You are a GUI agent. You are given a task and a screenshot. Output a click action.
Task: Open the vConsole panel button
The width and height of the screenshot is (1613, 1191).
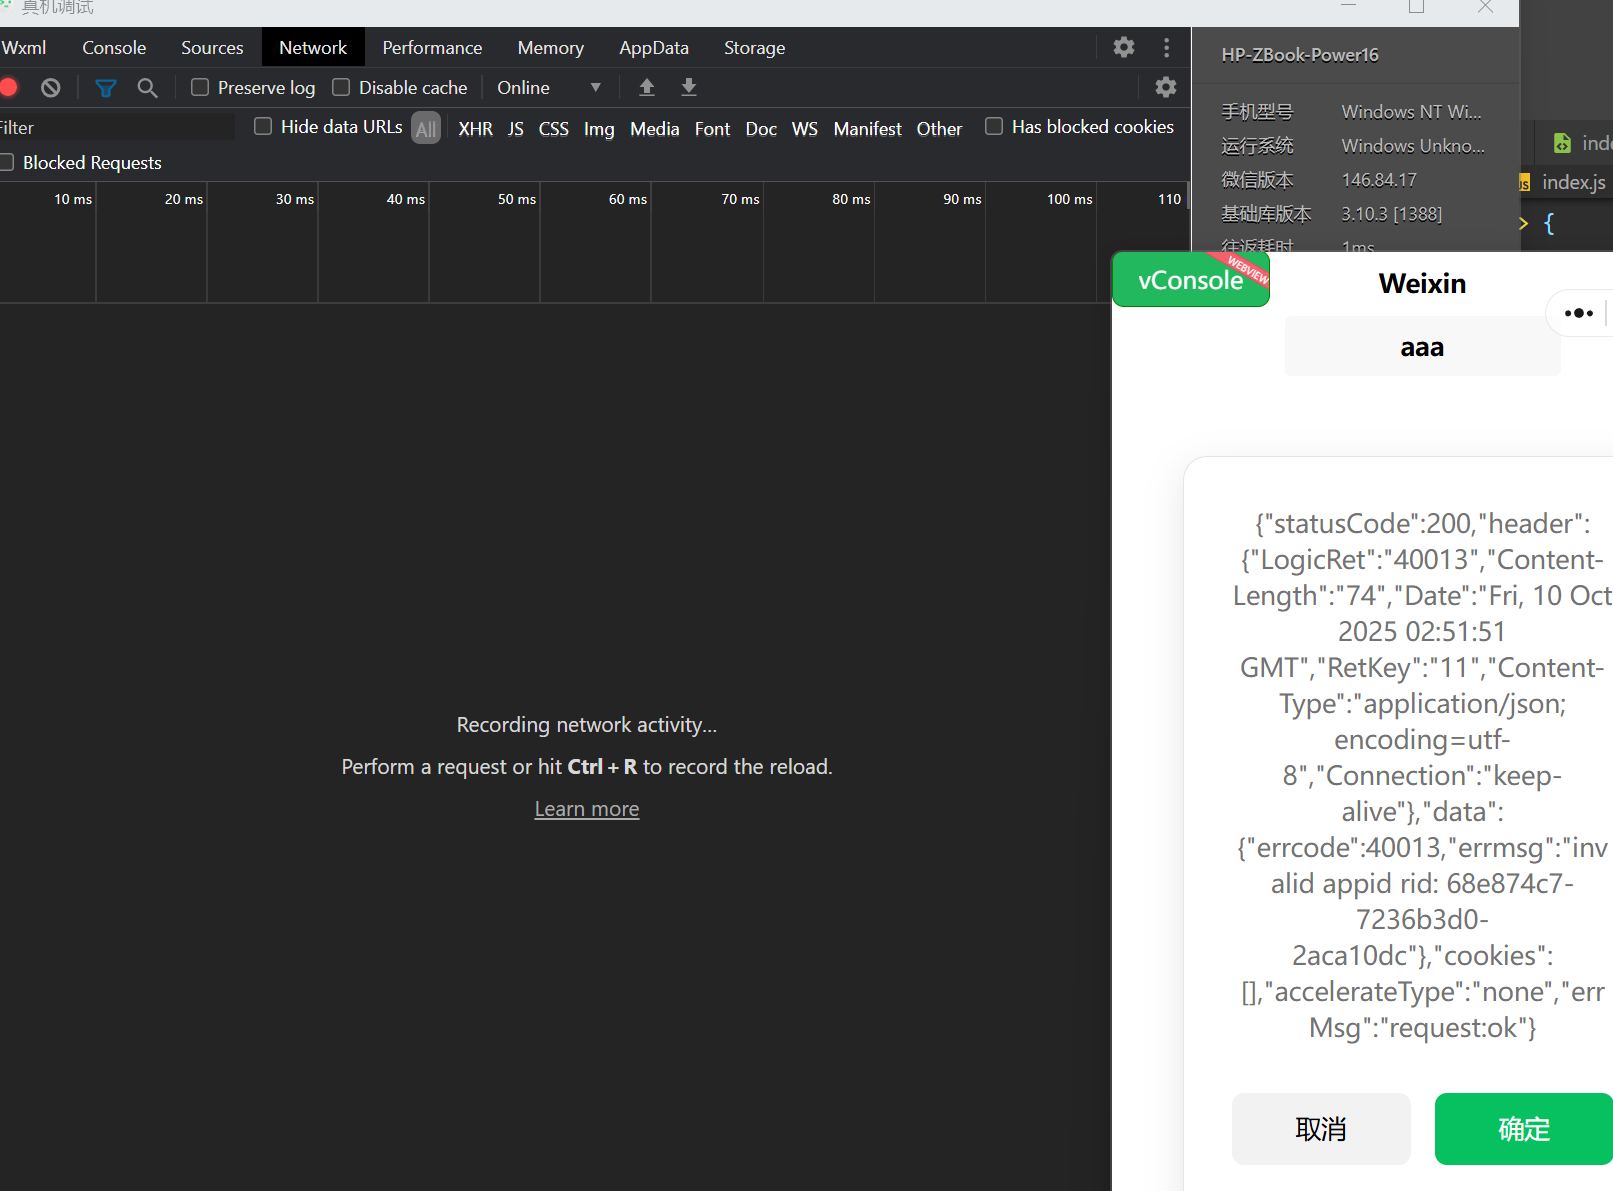click(x=1191, y=280)
